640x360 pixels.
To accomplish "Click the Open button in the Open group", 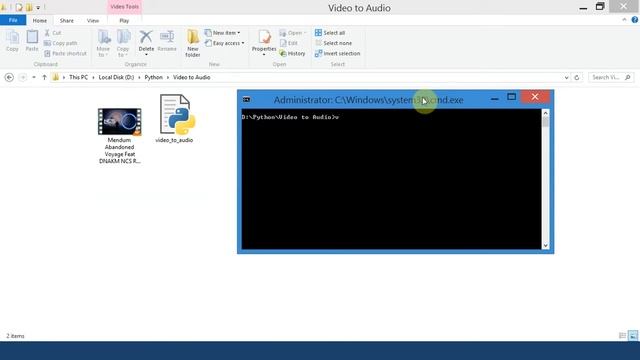I will (292, 33).
